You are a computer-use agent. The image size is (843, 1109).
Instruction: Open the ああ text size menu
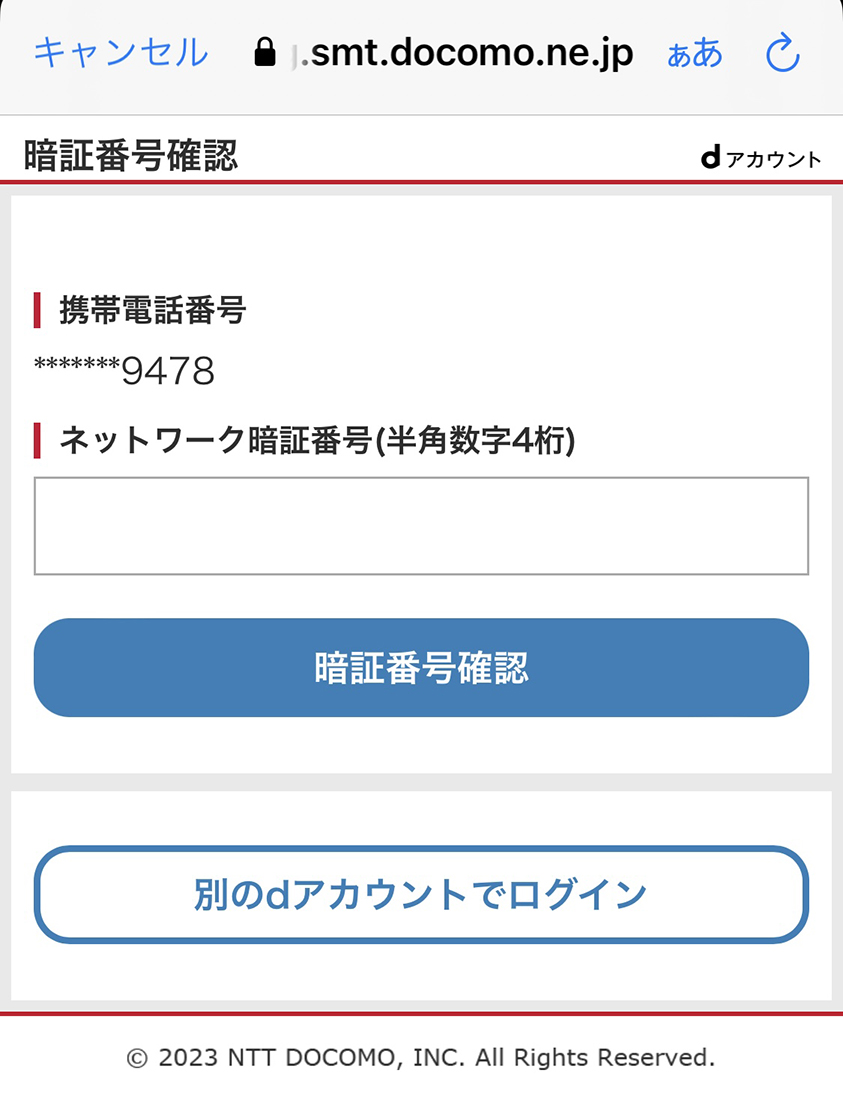tap(695, 54)
